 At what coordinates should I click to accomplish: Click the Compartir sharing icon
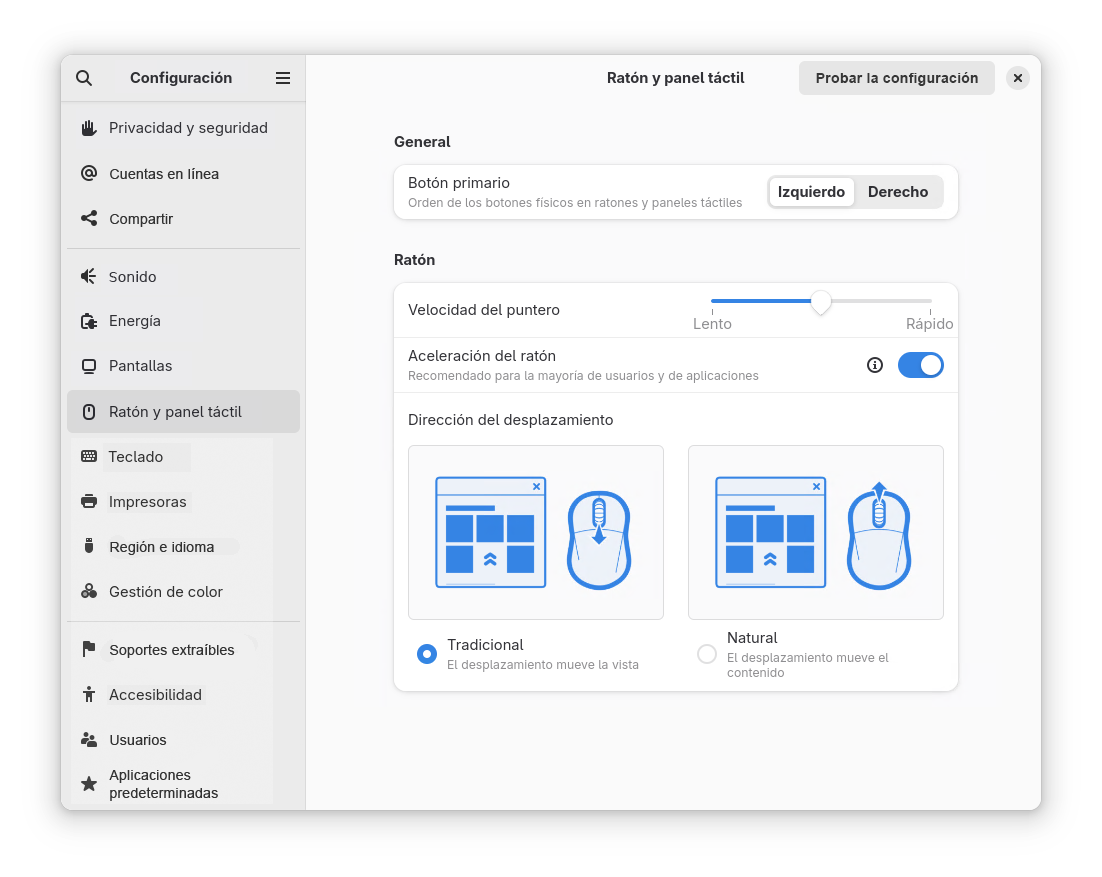(x=89, y=218)
